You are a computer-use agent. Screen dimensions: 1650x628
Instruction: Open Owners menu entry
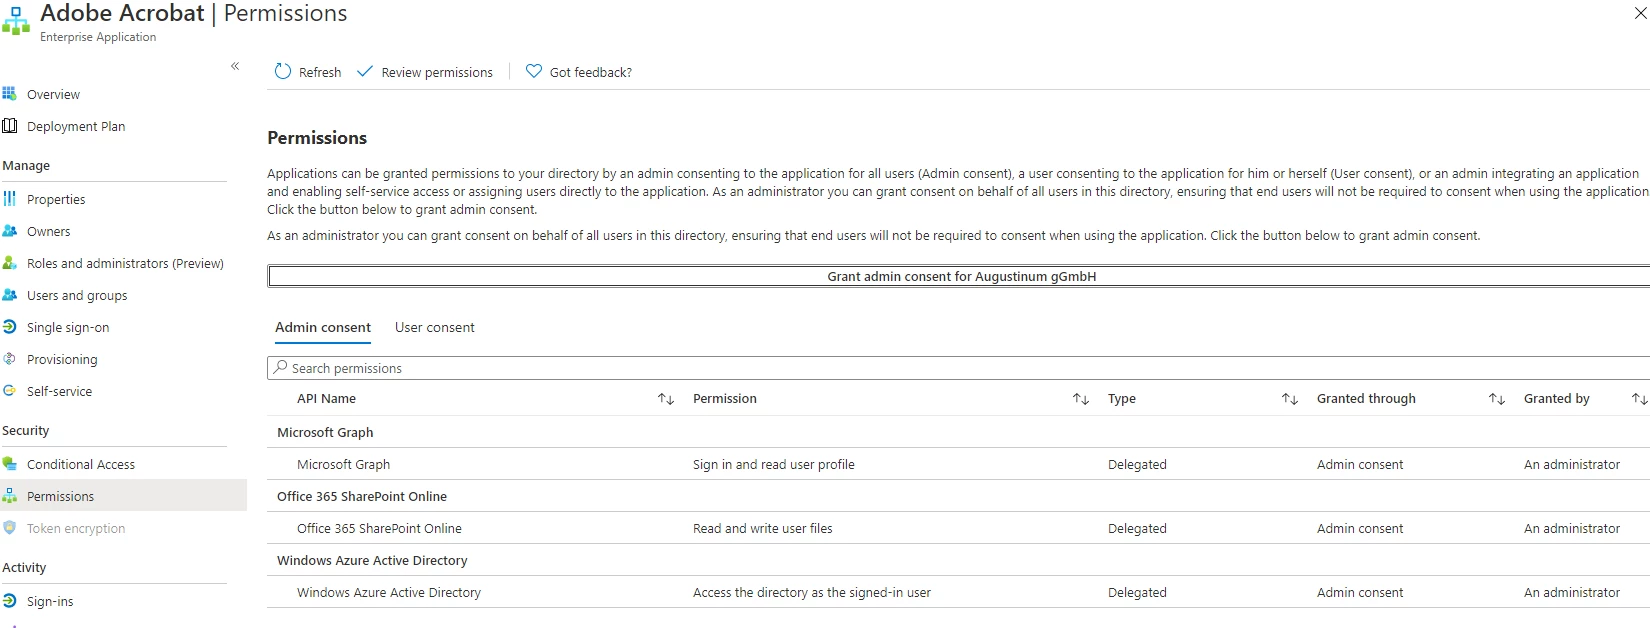pos(49,231)
